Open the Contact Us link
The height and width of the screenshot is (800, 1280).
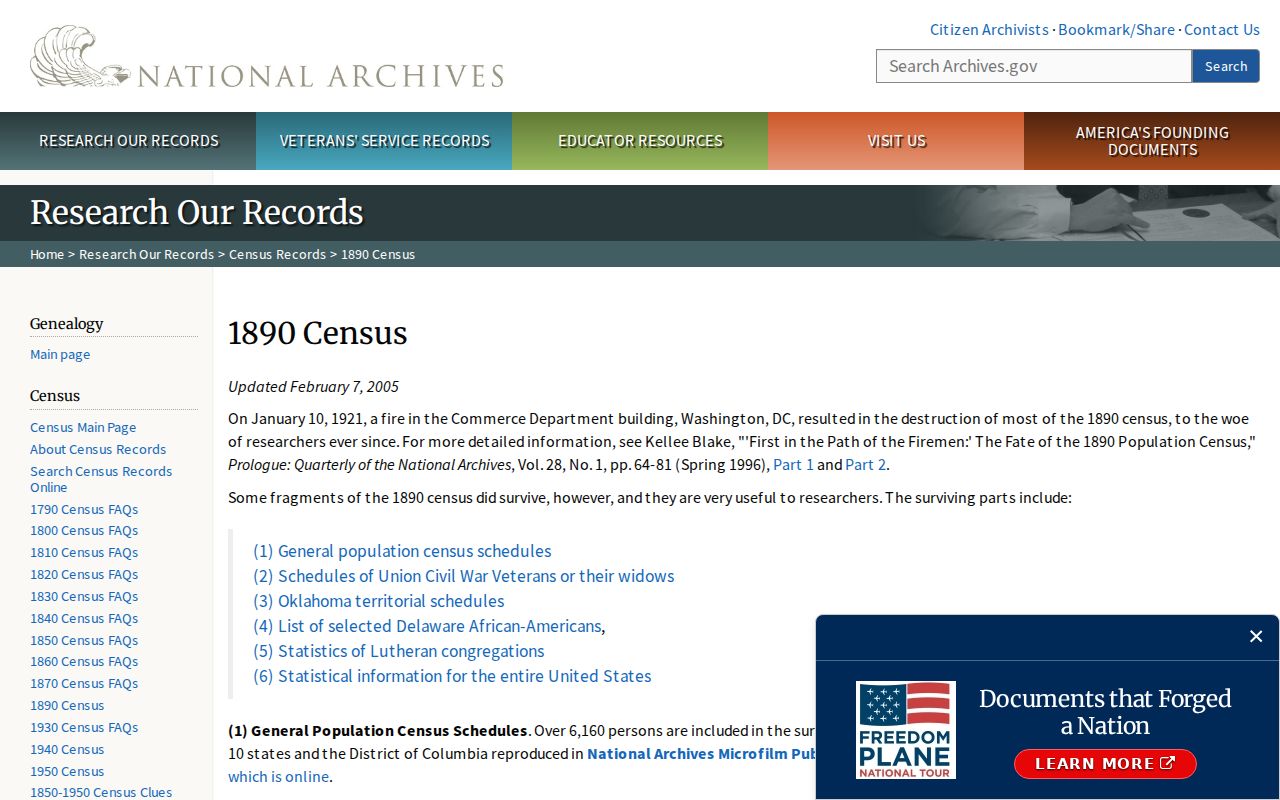1222,29
